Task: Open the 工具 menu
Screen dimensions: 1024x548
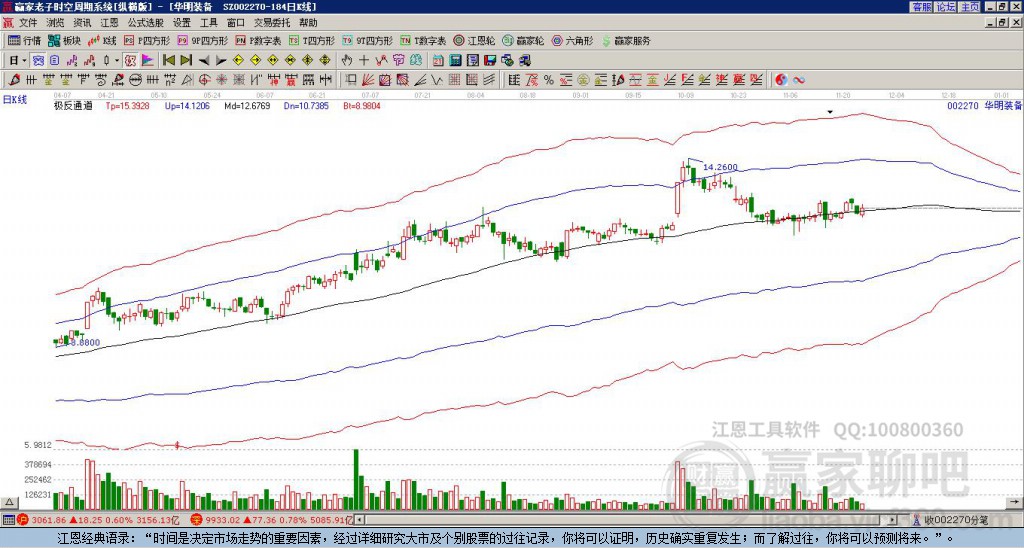Action: 208,23
